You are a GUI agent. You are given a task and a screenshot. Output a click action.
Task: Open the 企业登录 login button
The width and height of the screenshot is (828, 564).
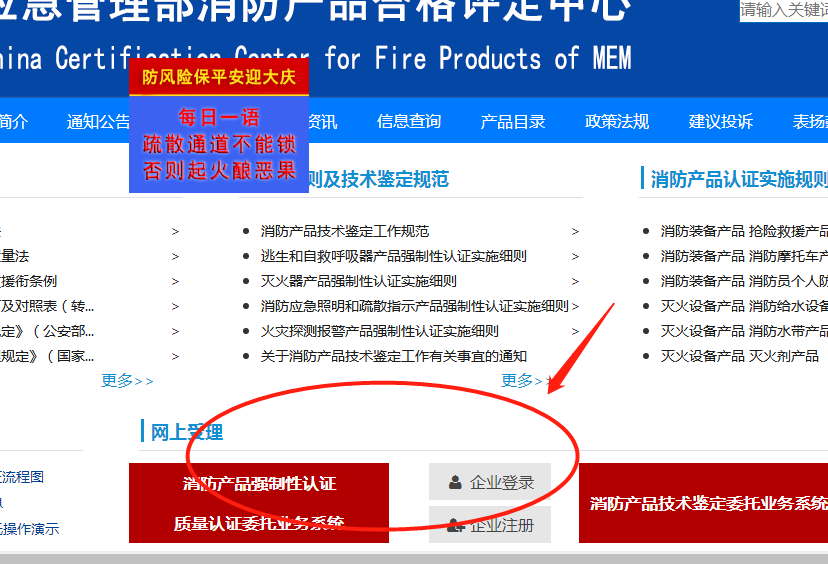[490, 482]
